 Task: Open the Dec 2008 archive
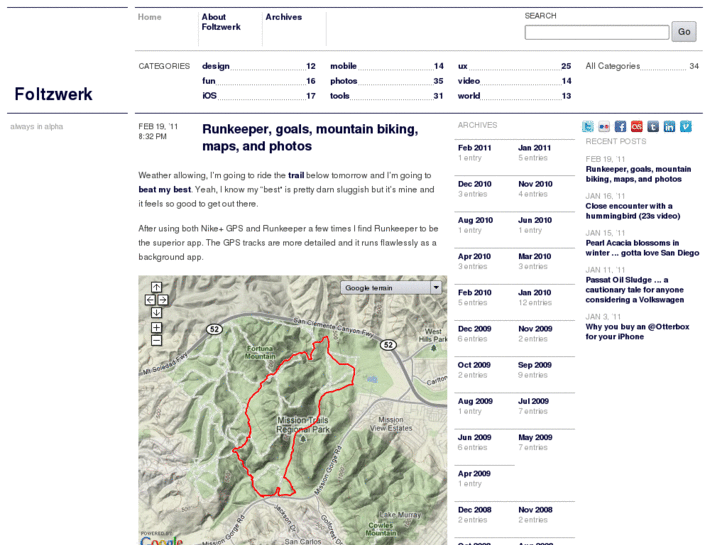coord(474,509)
